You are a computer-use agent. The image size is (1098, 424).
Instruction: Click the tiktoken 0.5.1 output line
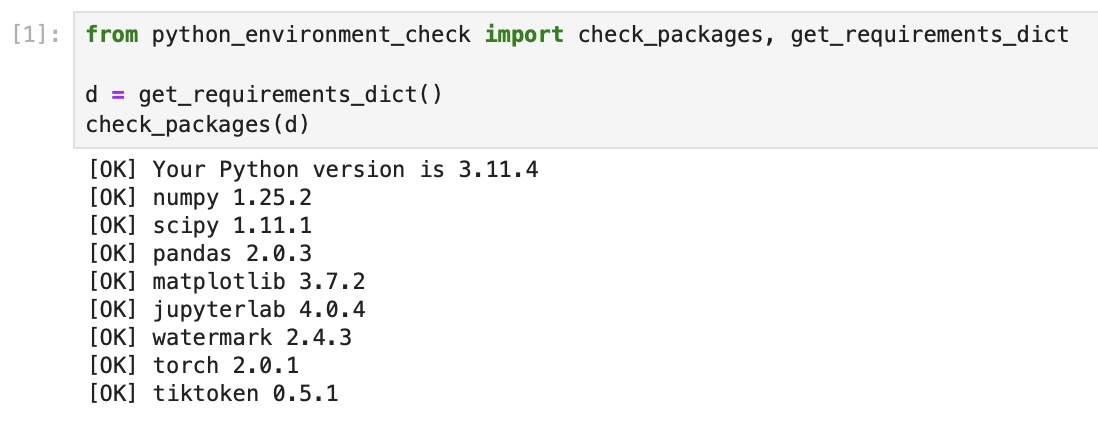coord(213,394)
